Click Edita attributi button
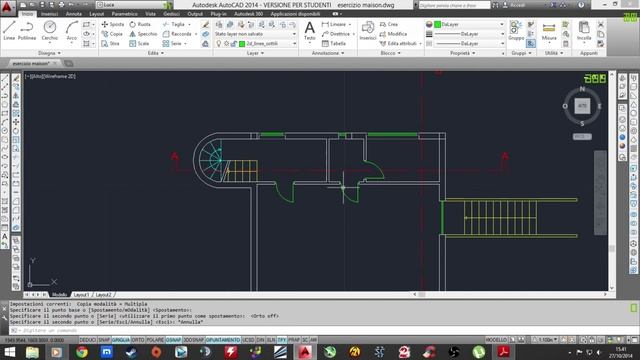This screenshot has width=640, height=360. coord(400,43)
